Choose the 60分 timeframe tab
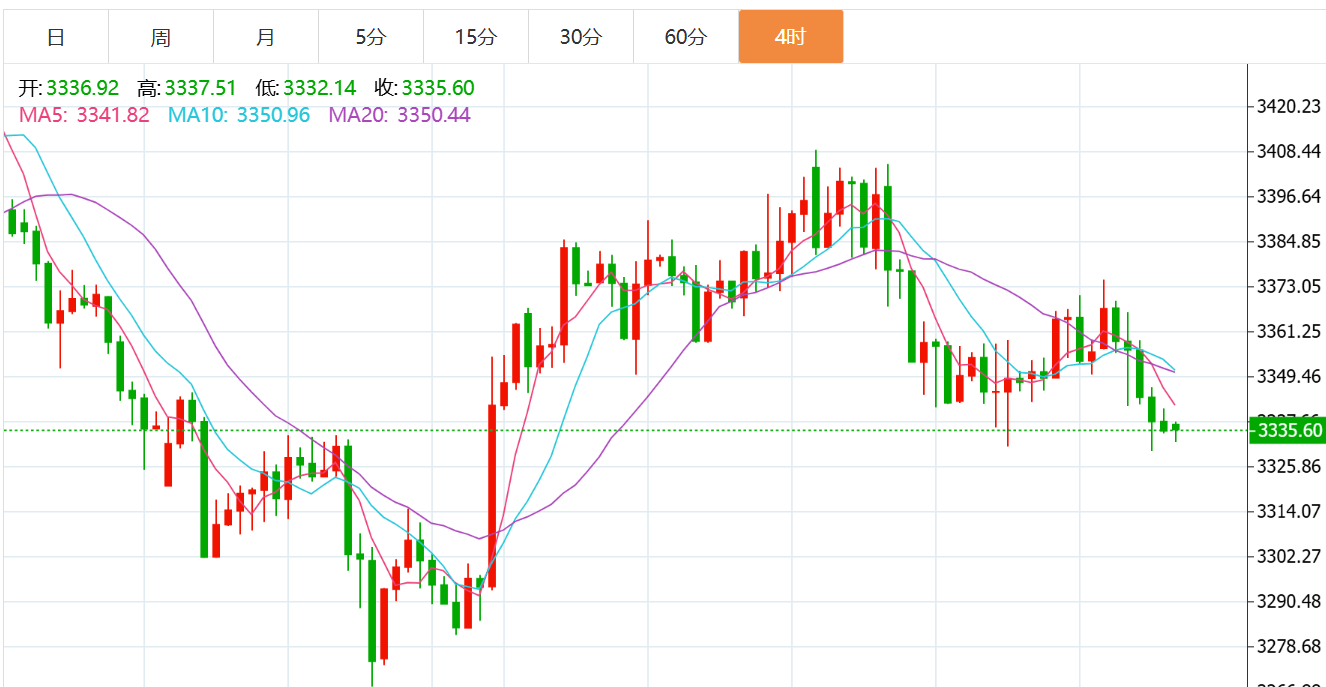This screenshot has width=1326, height=687. pos(685,38)
